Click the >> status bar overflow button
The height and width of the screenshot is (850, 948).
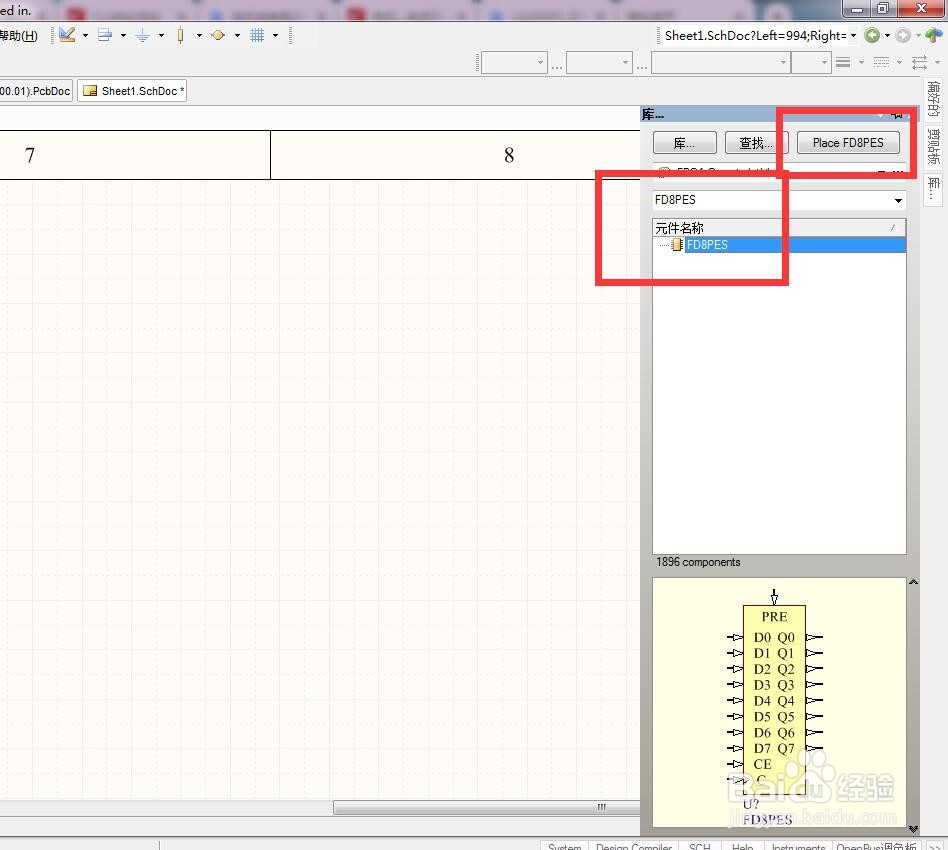click(935, 846)
